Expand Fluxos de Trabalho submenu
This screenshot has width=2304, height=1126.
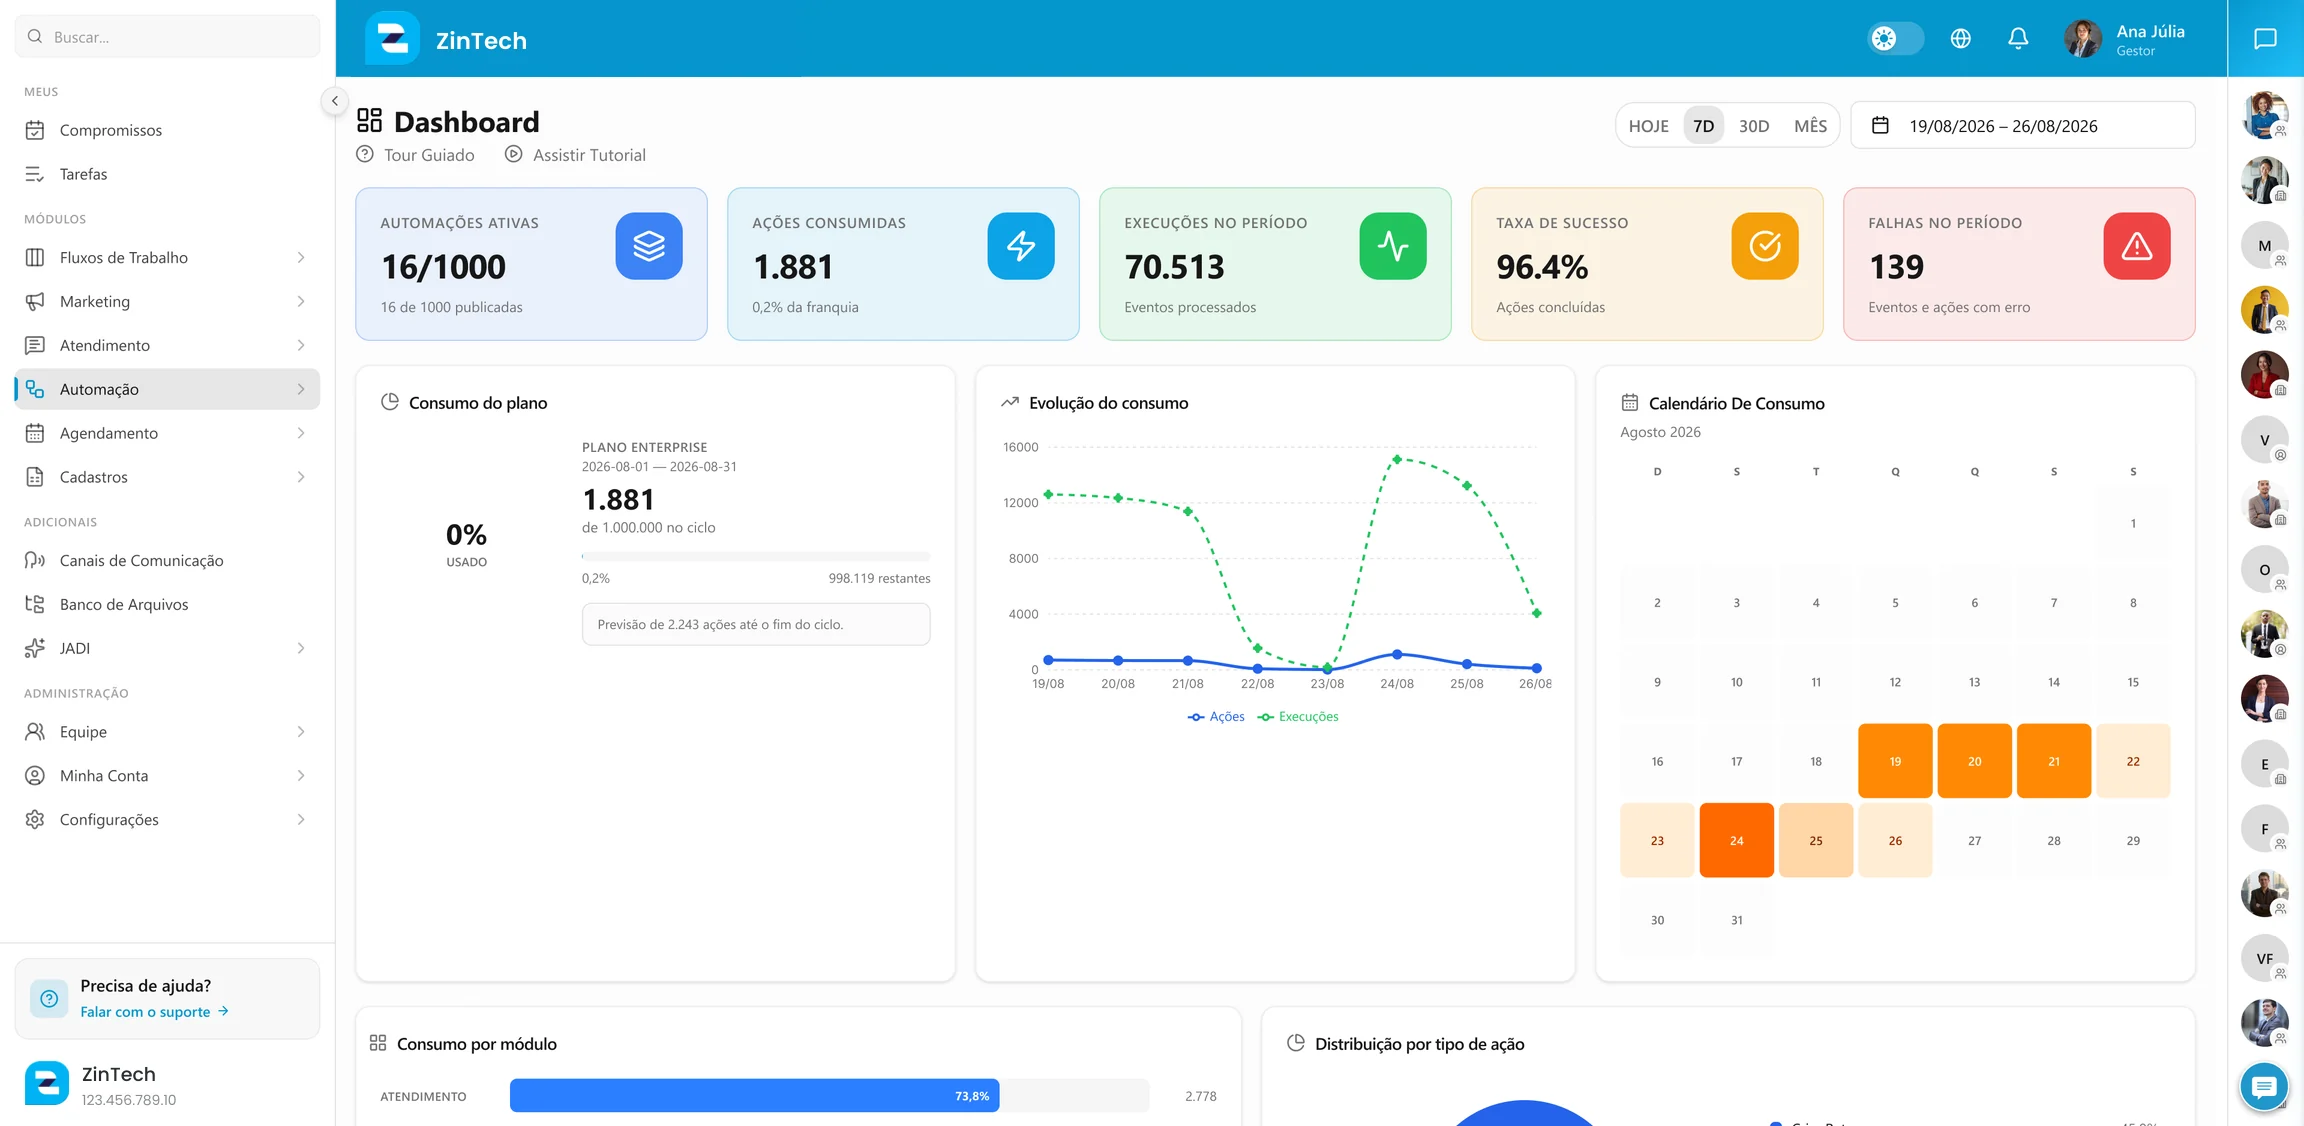301,258
